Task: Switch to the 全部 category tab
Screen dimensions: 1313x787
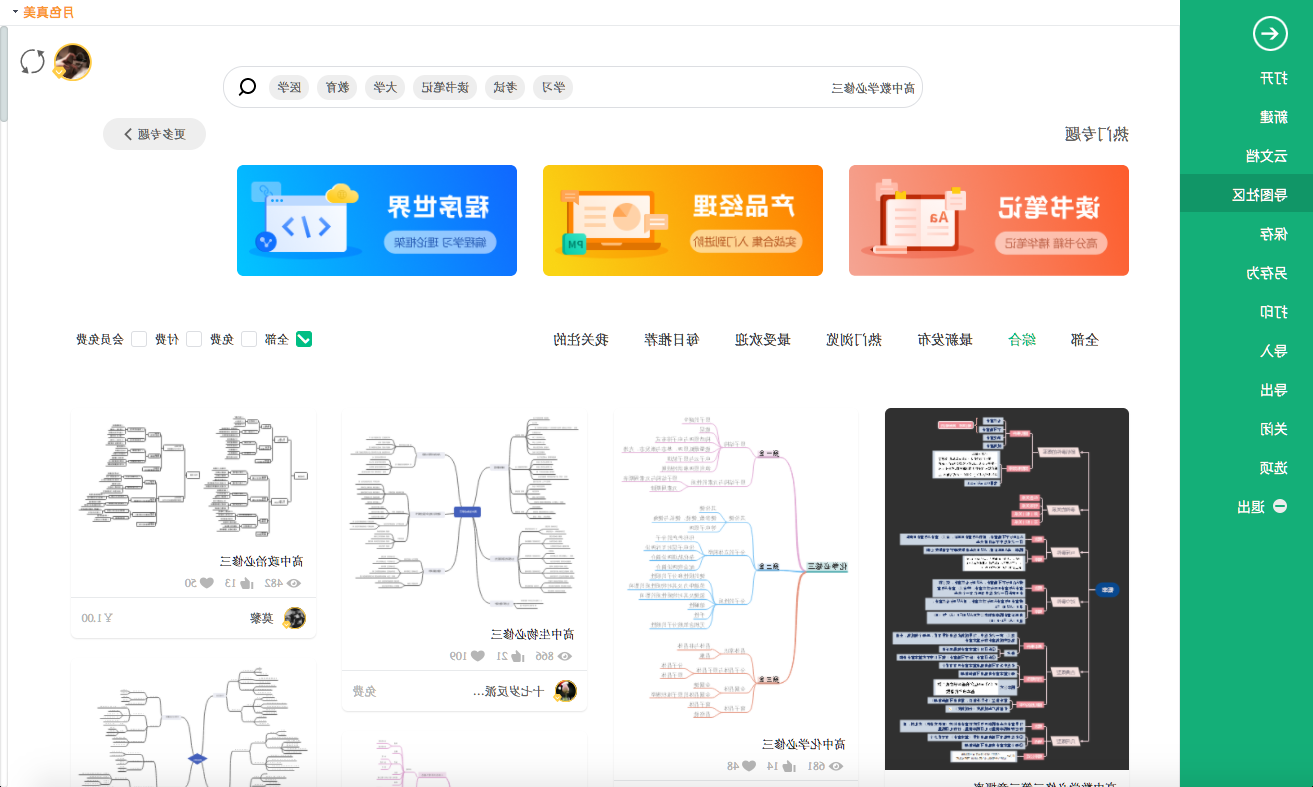Action: tap(1084, 340)
